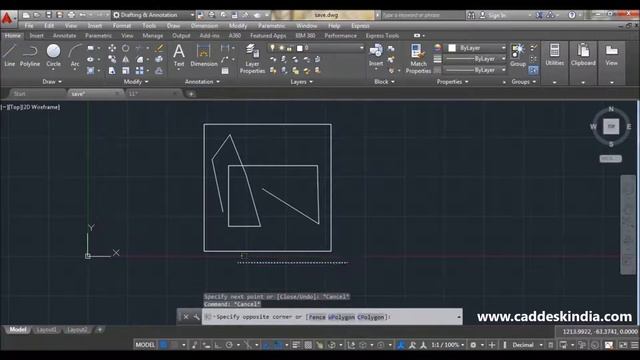The height and width of the screenshot is (360, 640).
Task: Expand the Draw panel
Action: (52, 82)
